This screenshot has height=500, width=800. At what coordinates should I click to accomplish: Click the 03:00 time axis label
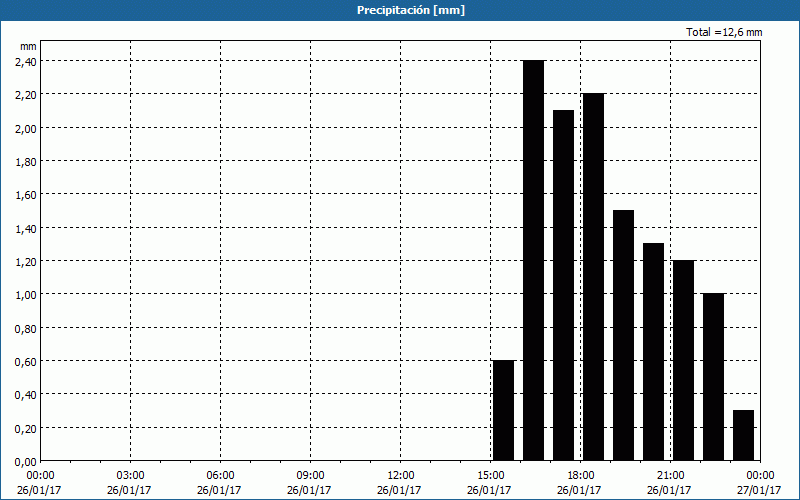[x=131, y=476]
